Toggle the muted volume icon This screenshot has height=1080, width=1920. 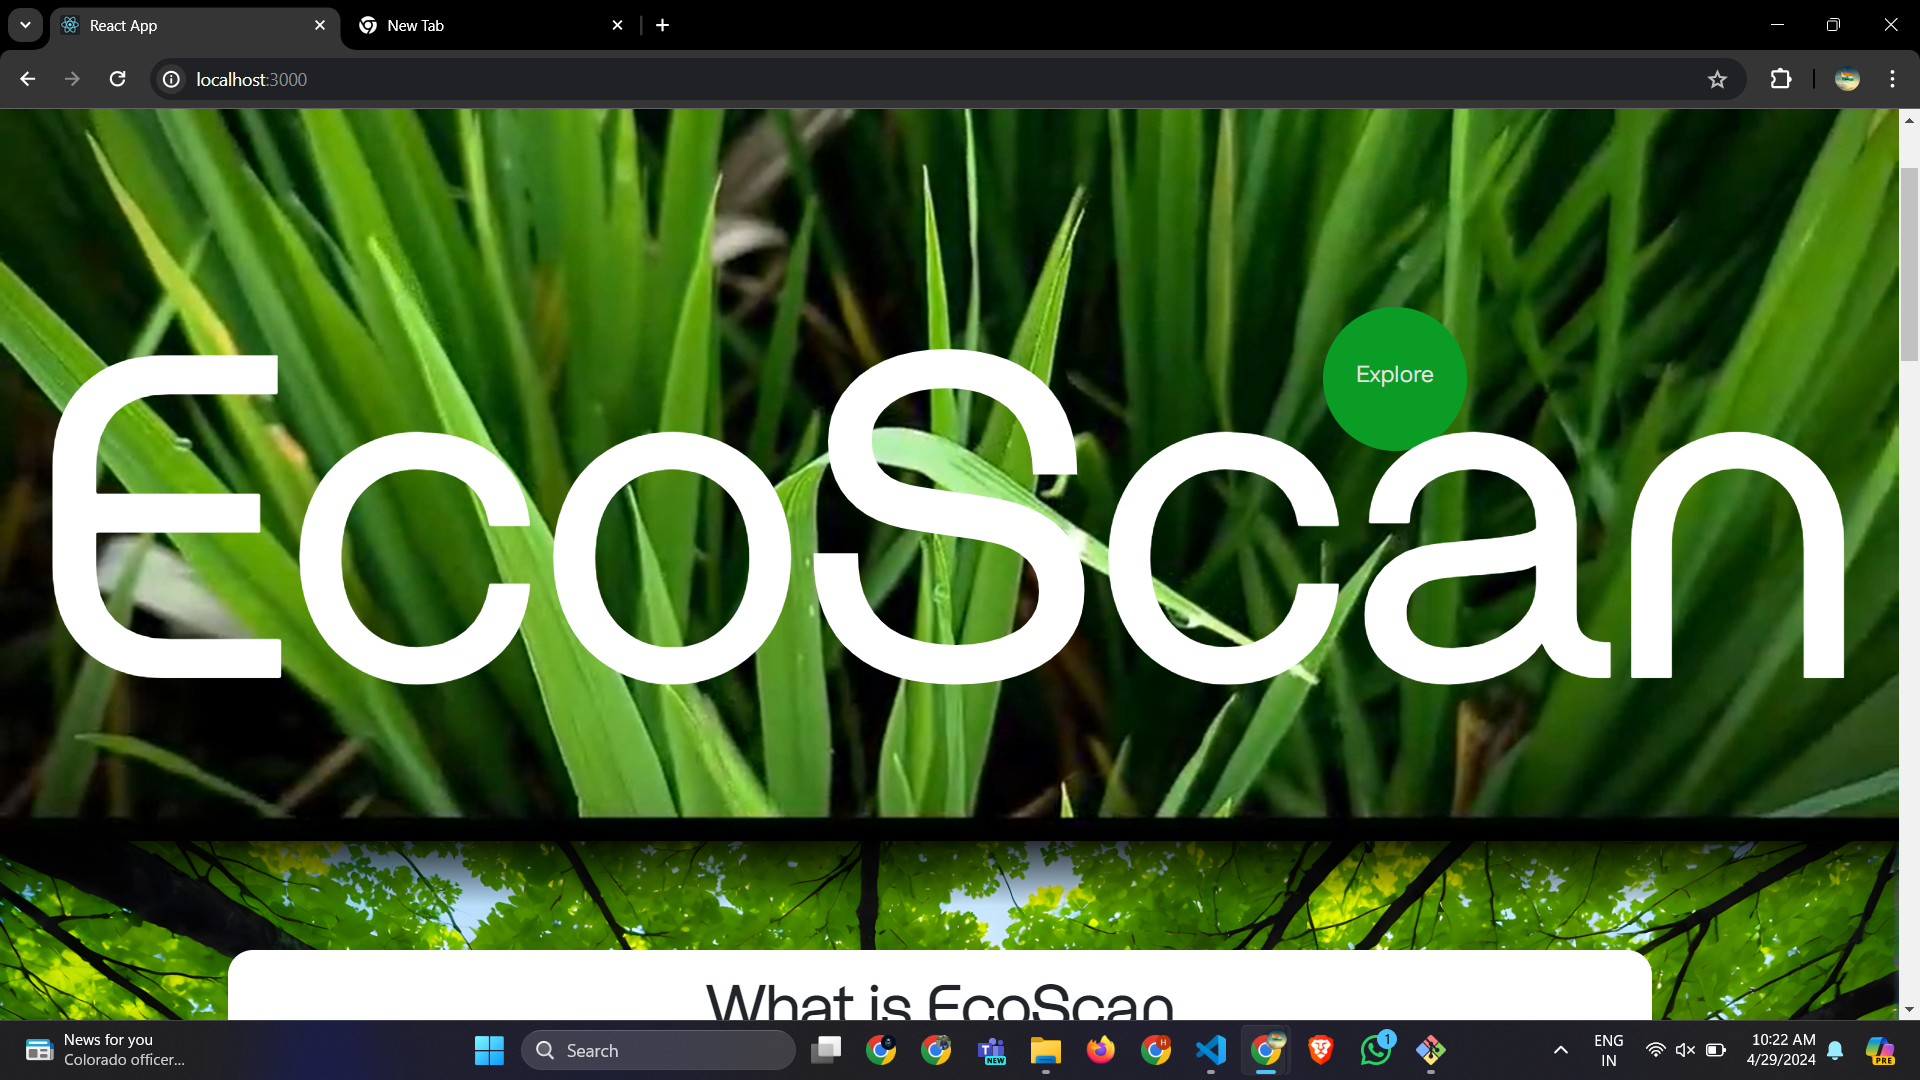tap(1685, 1050)
